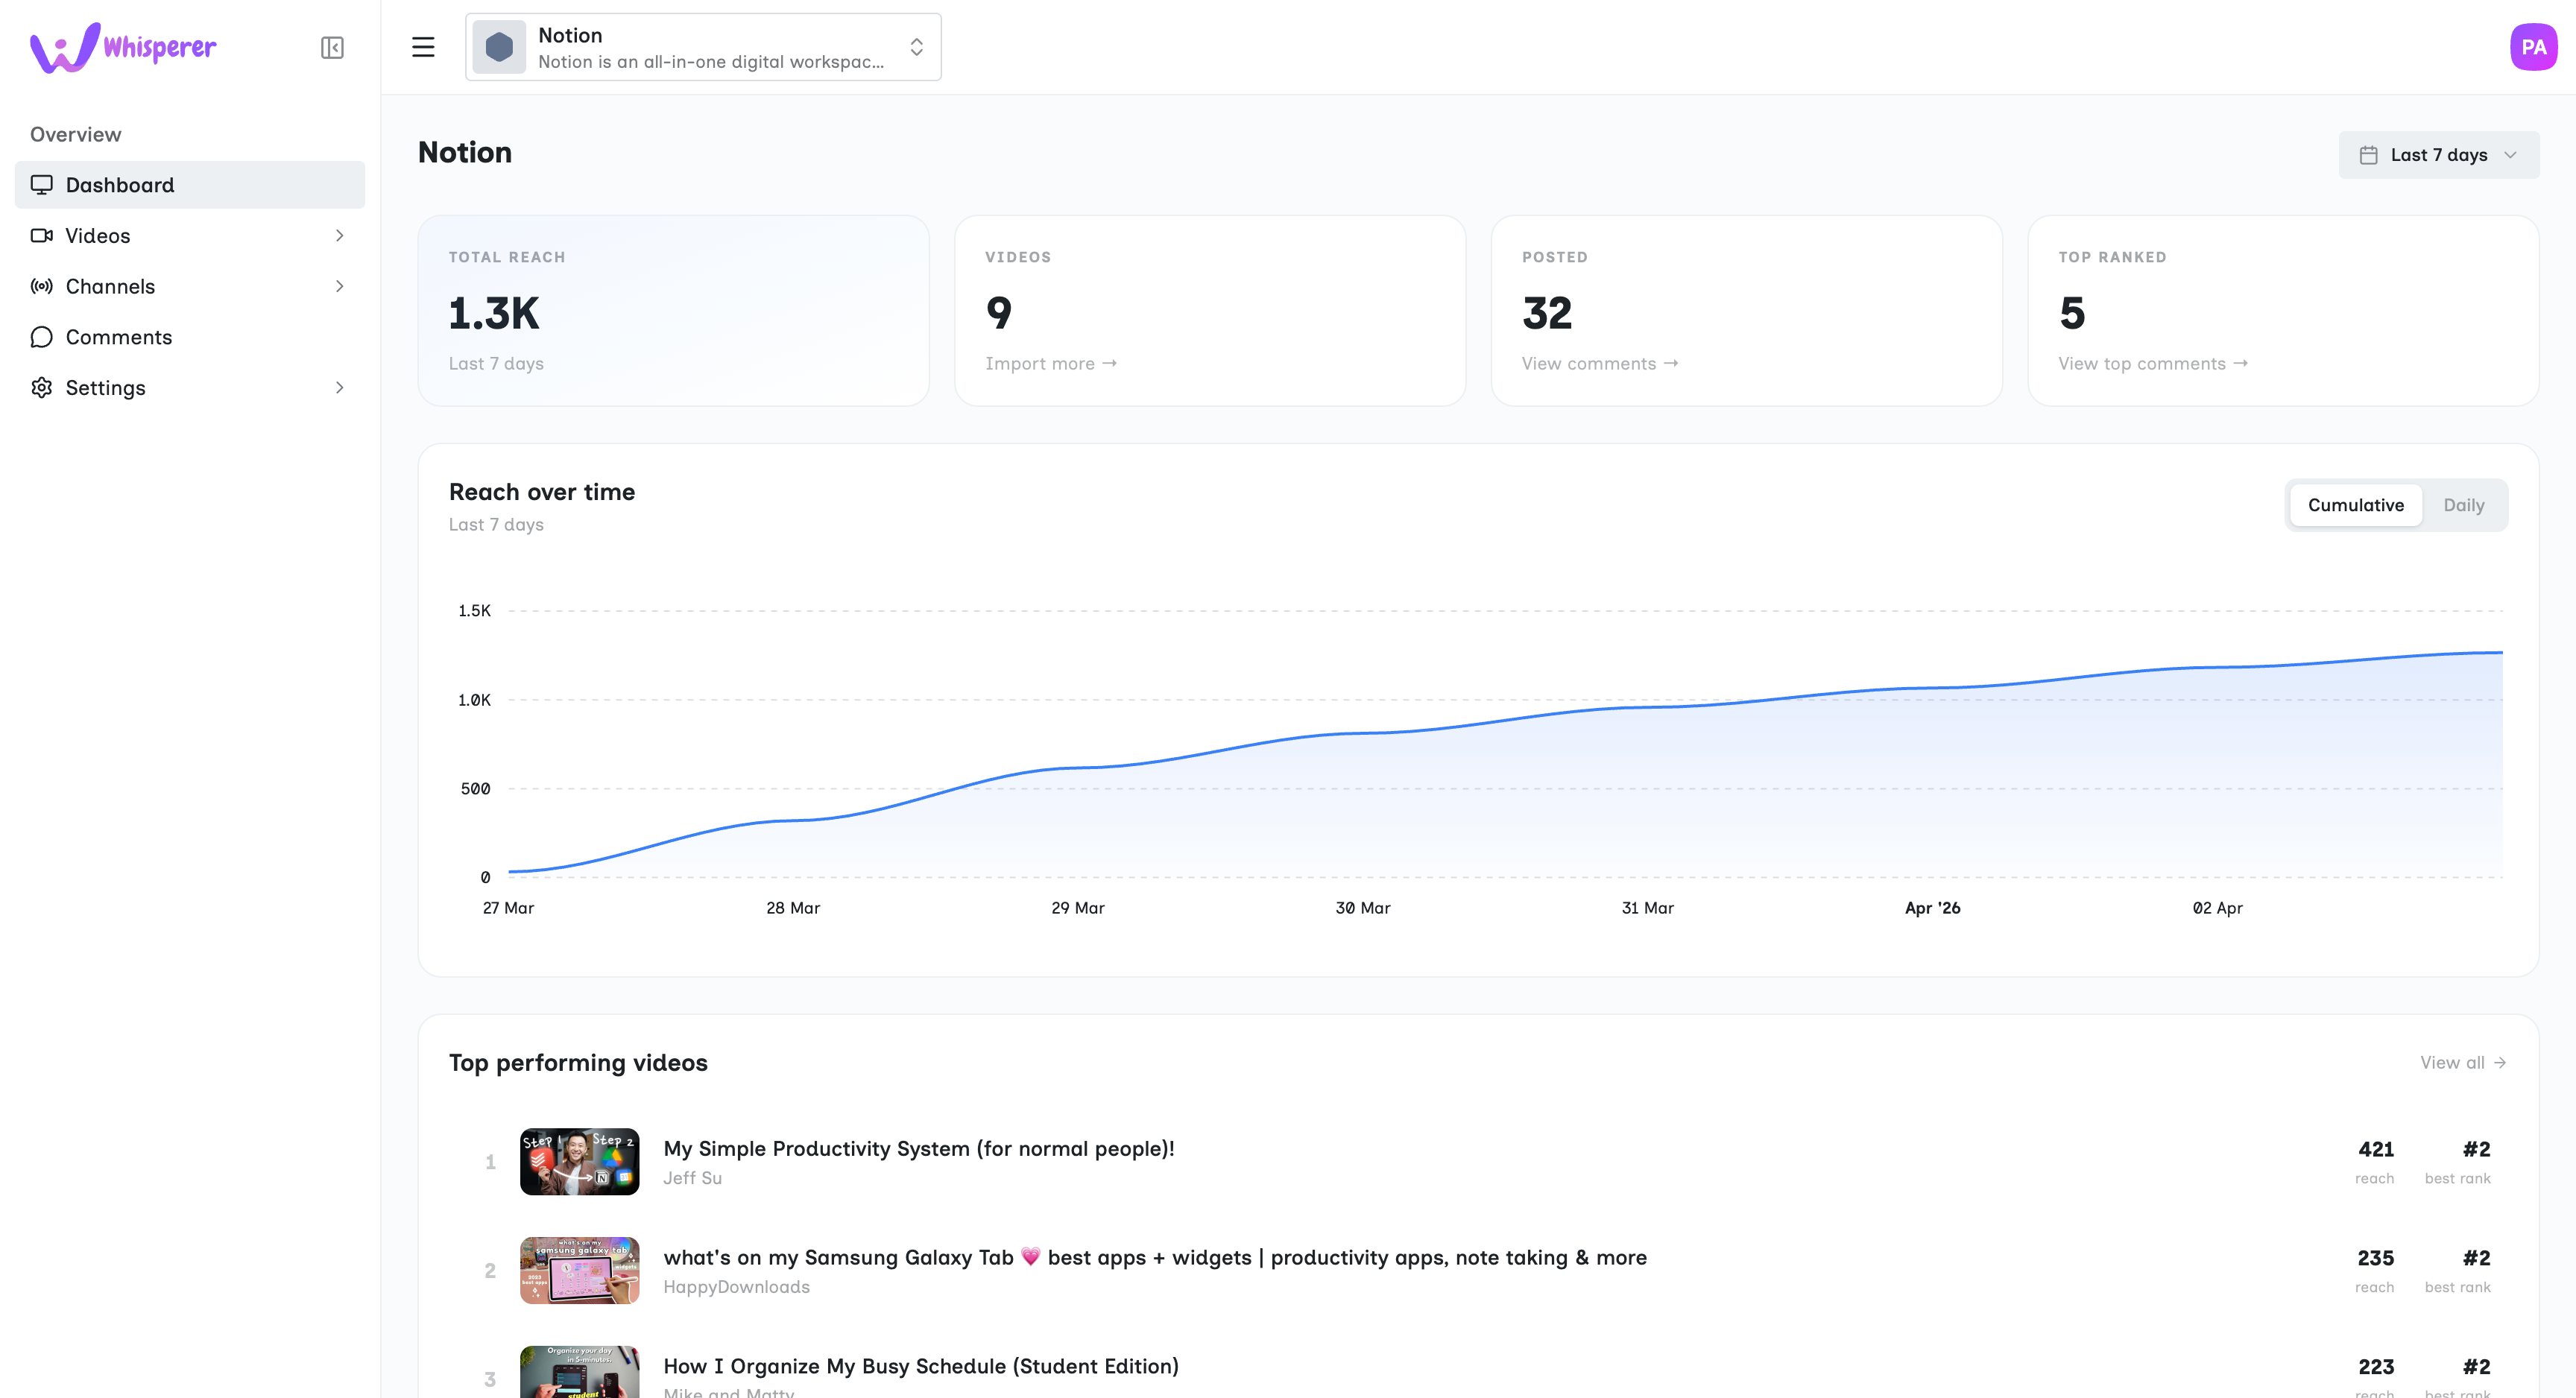Expand the Videos submenu chevron
The image size is (2576, 1398).
click(339, 236)
